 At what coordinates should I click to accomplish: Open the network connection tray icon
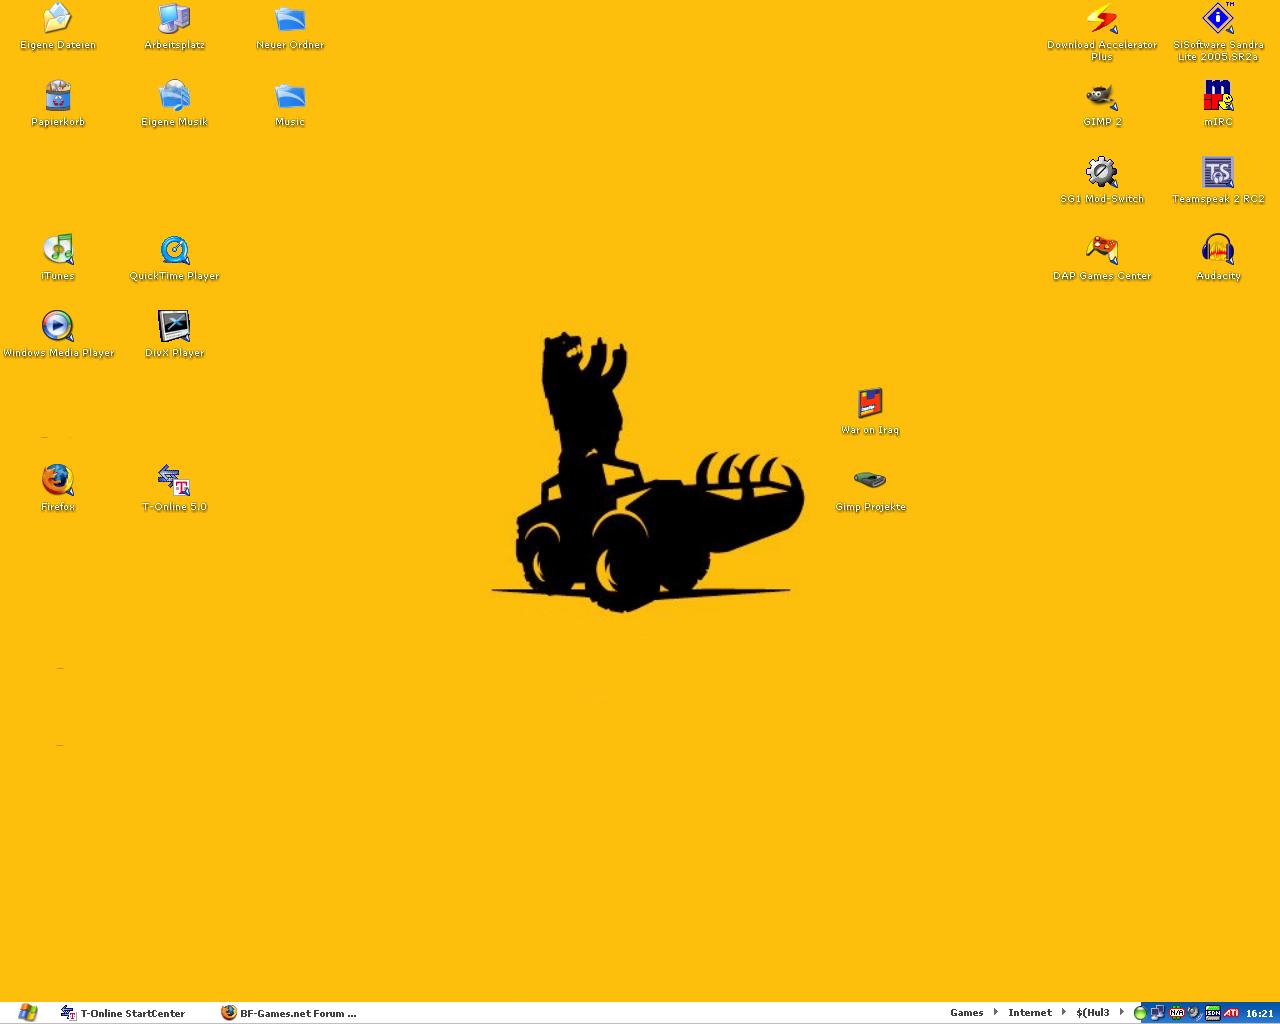pos(1158,1013)
